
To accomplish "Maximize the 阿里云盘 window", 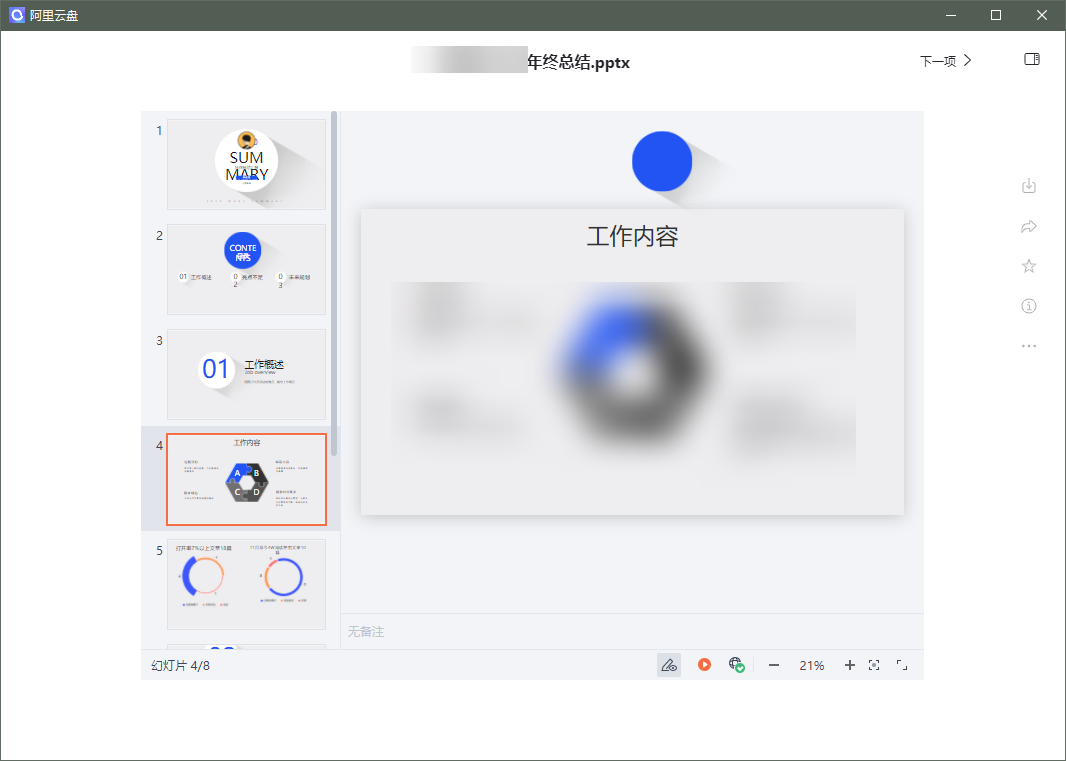I will tap(996, 15).
